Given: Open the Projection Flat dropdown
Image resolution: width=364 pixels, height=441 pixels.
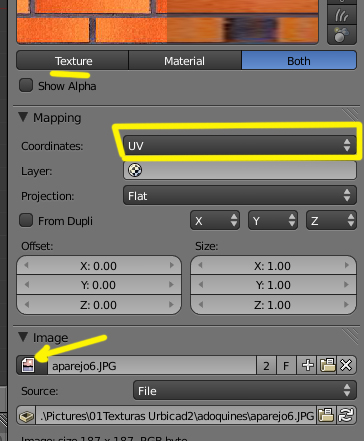Looking at the screenshot, I should pos(240,196).
